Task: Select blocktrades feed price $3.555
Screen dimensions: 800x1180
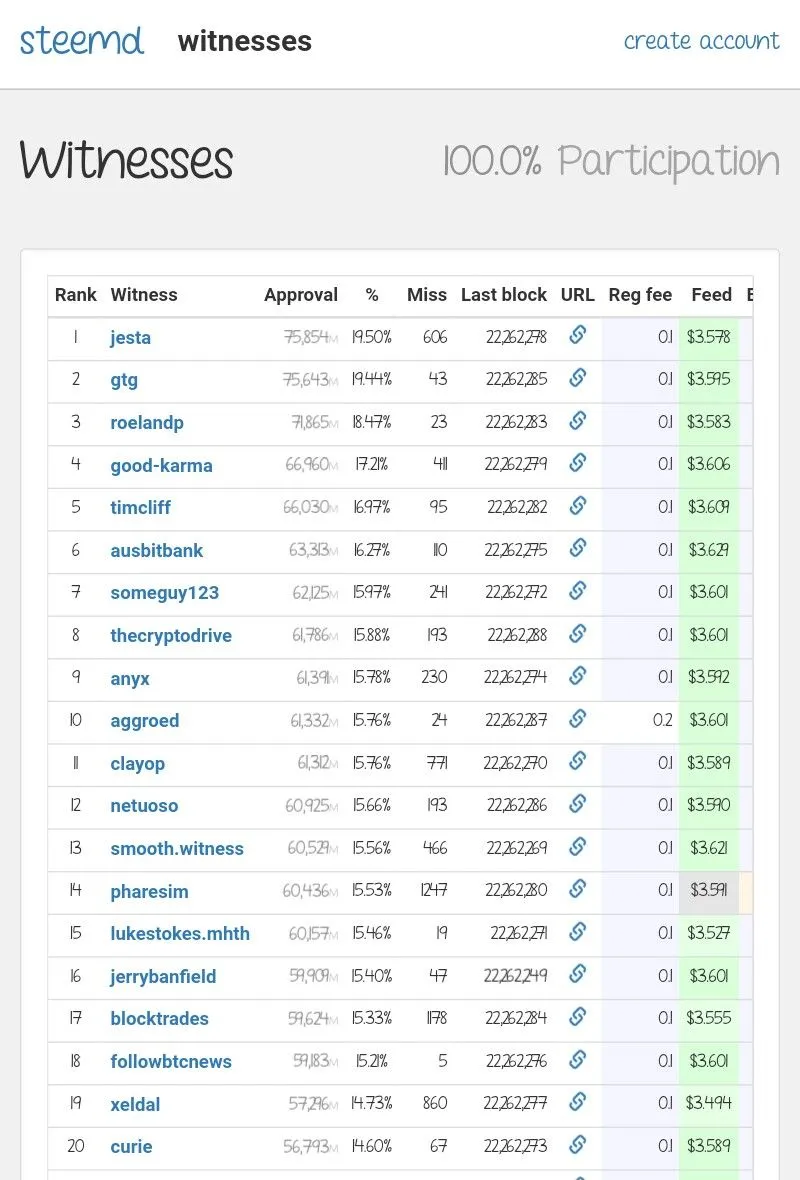Action: 708,1018
